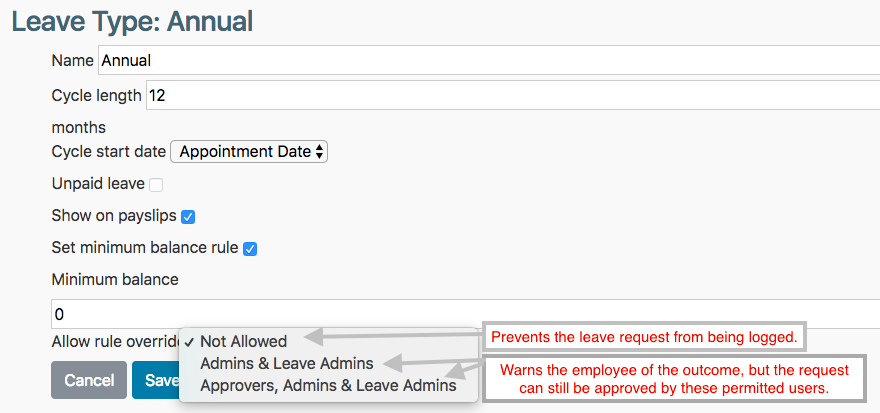Select the checked Not Allowed option
Image resolution: width=880 pixels, height=413 pixels.
click(243, 341)
